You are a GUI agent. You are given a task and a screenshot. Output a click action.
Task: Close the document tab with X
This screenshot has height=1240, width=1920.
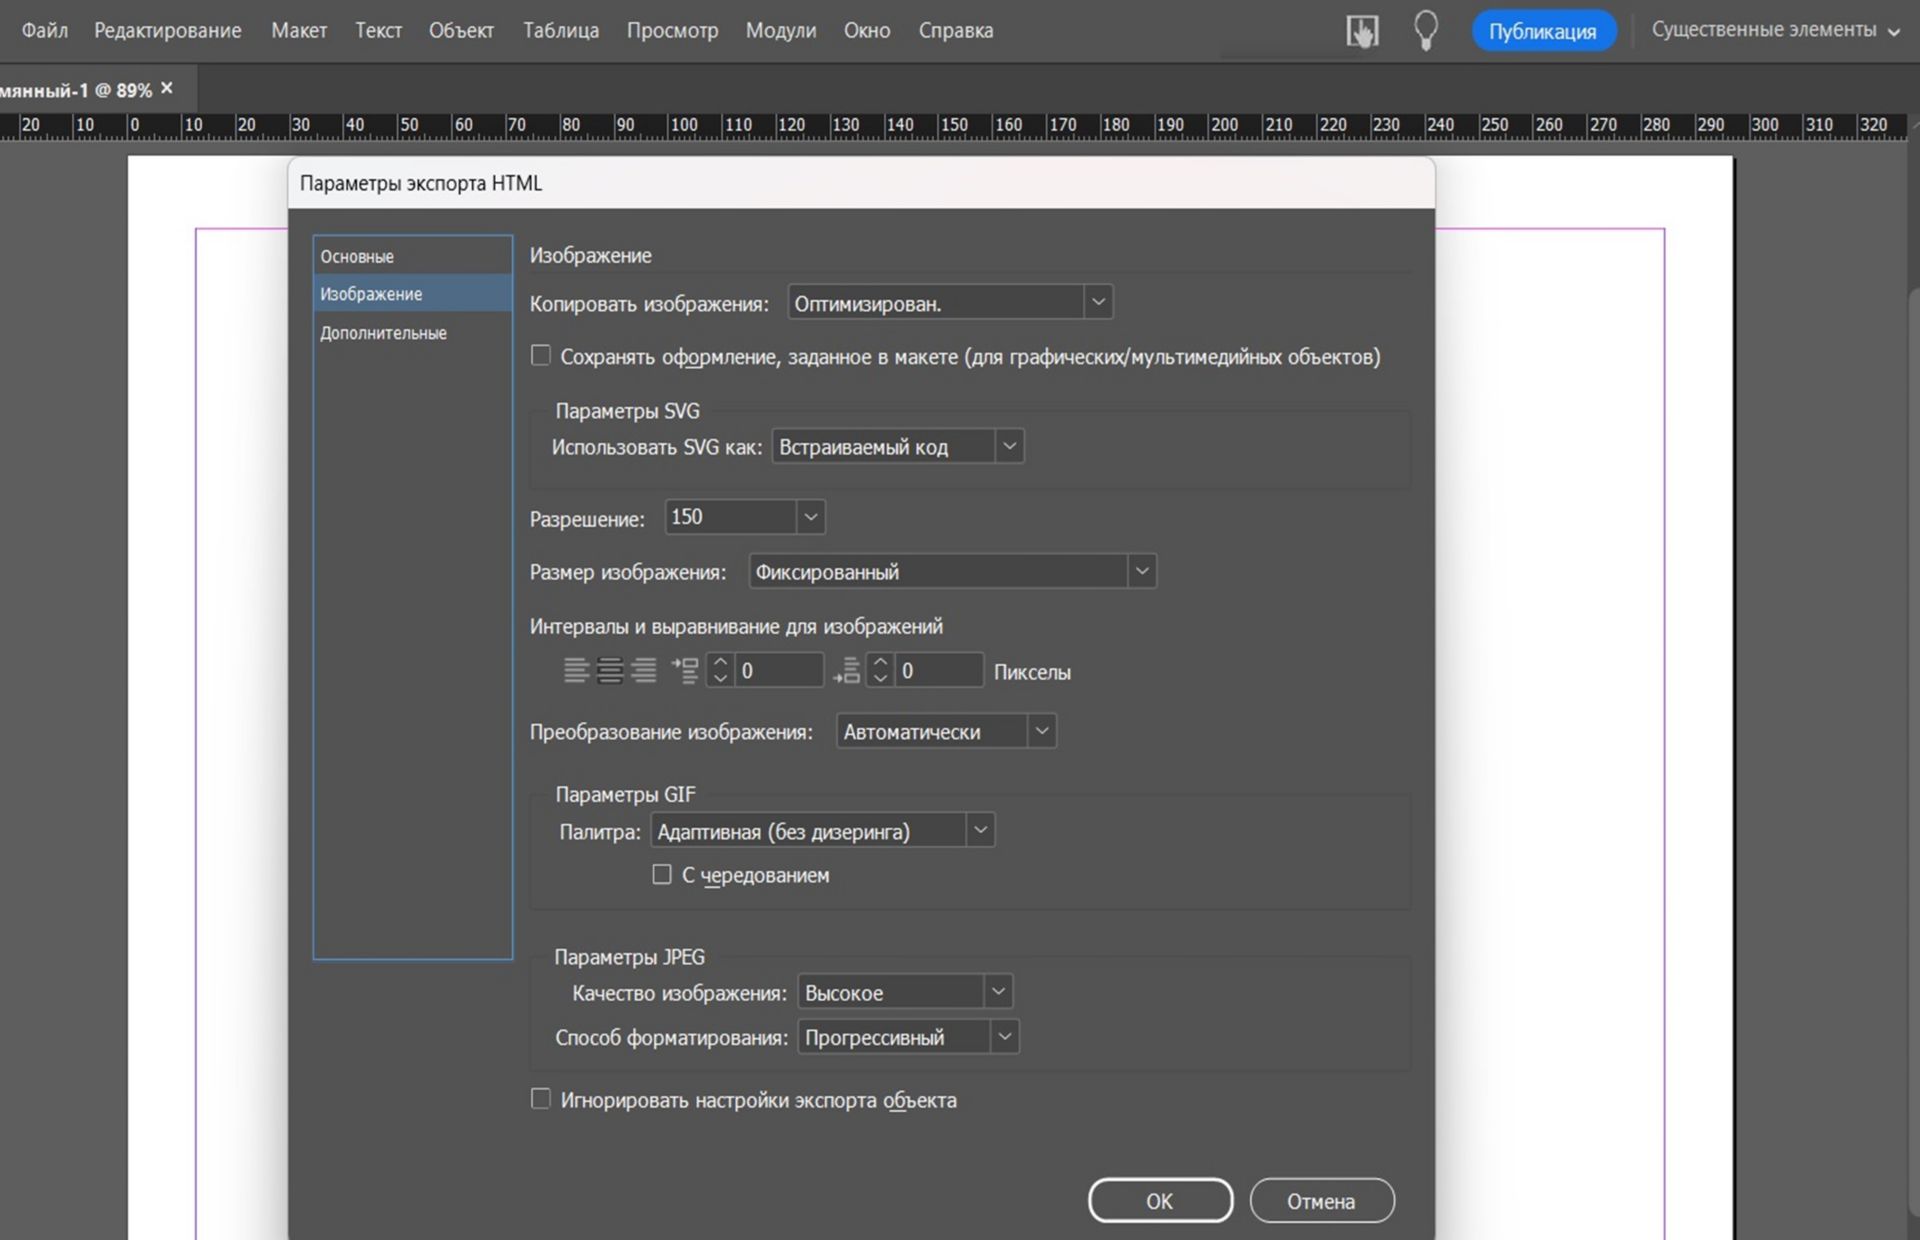point(167,88)
